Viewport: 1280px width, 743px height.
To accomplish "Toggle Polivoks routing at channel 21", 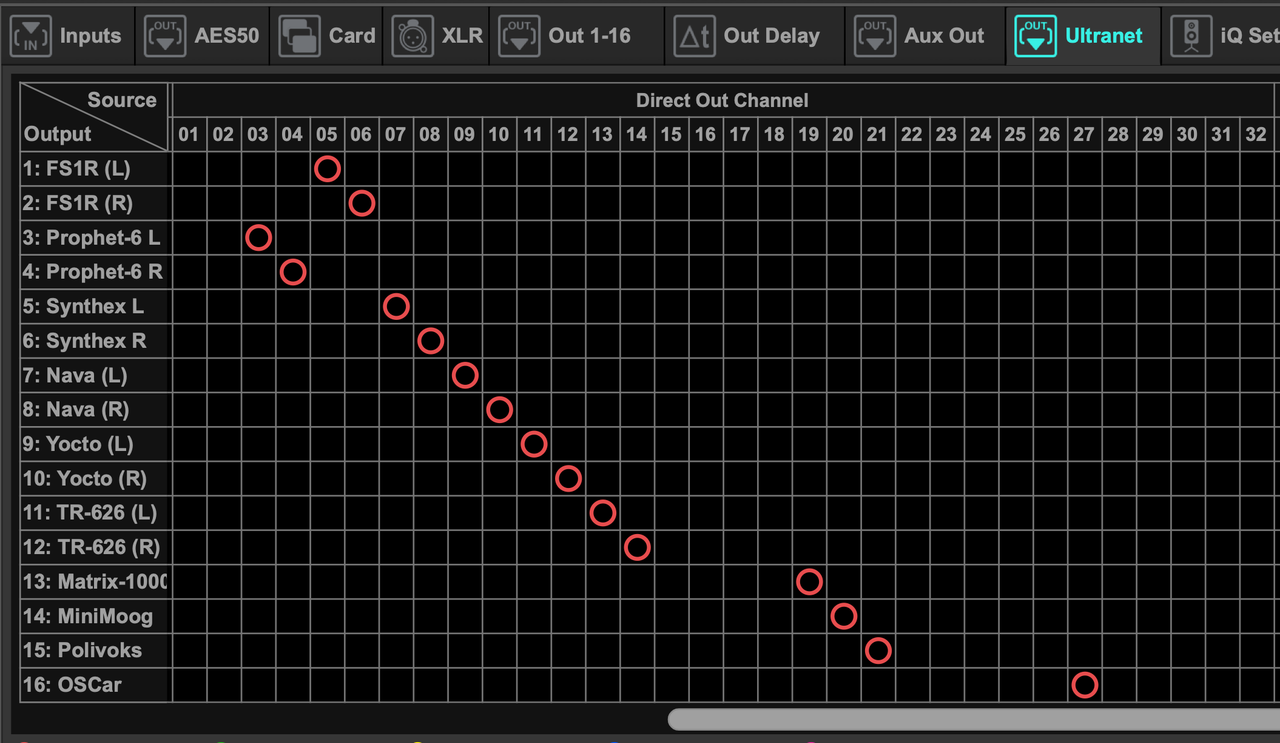I will [x=878, y=651].
